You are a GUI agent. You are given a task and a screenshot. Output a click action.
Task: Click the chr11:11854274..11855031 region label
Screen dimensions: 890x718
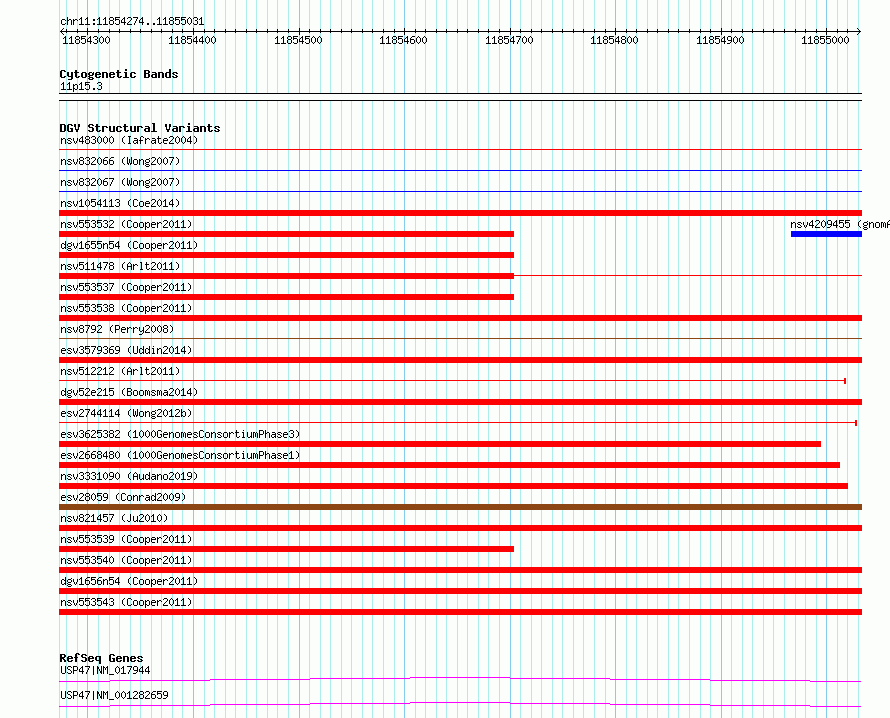(132, 22)
